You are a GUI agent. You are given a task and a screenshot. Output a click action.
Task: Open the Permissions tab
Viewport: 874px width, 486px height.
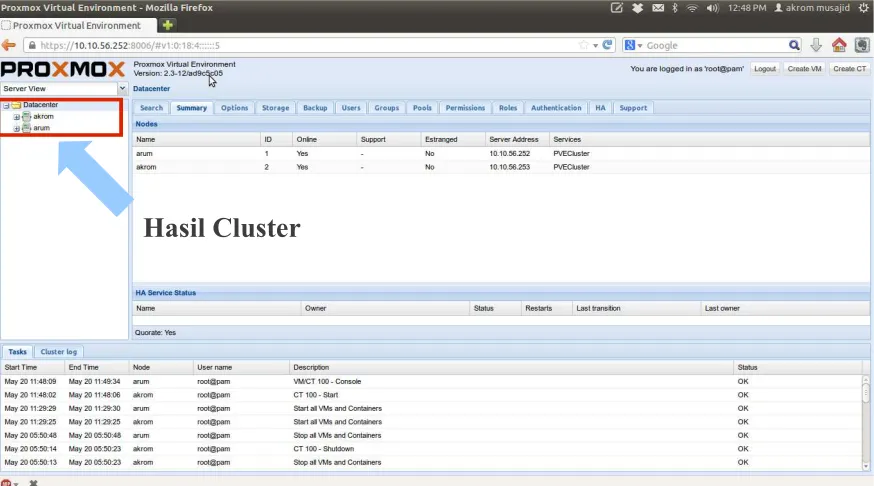pos(465,108)
